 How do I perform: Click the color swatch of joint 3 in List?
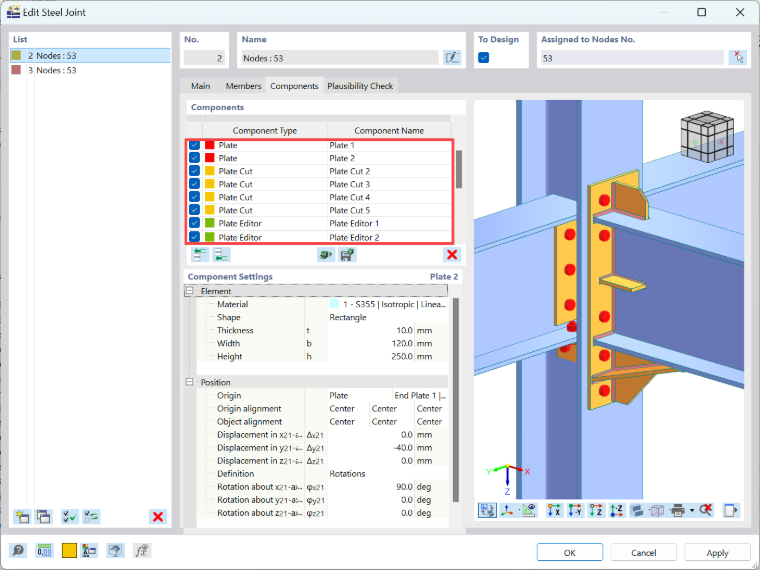(16, 70)
